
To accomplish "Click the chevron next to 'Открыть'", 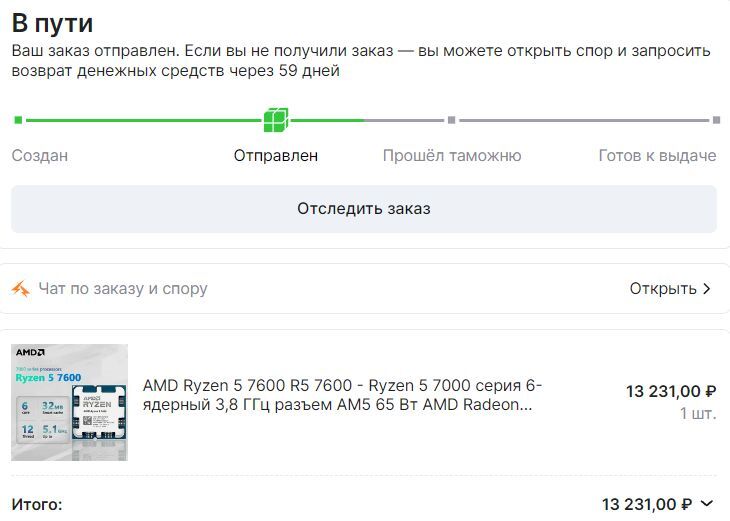I will 707,289.
